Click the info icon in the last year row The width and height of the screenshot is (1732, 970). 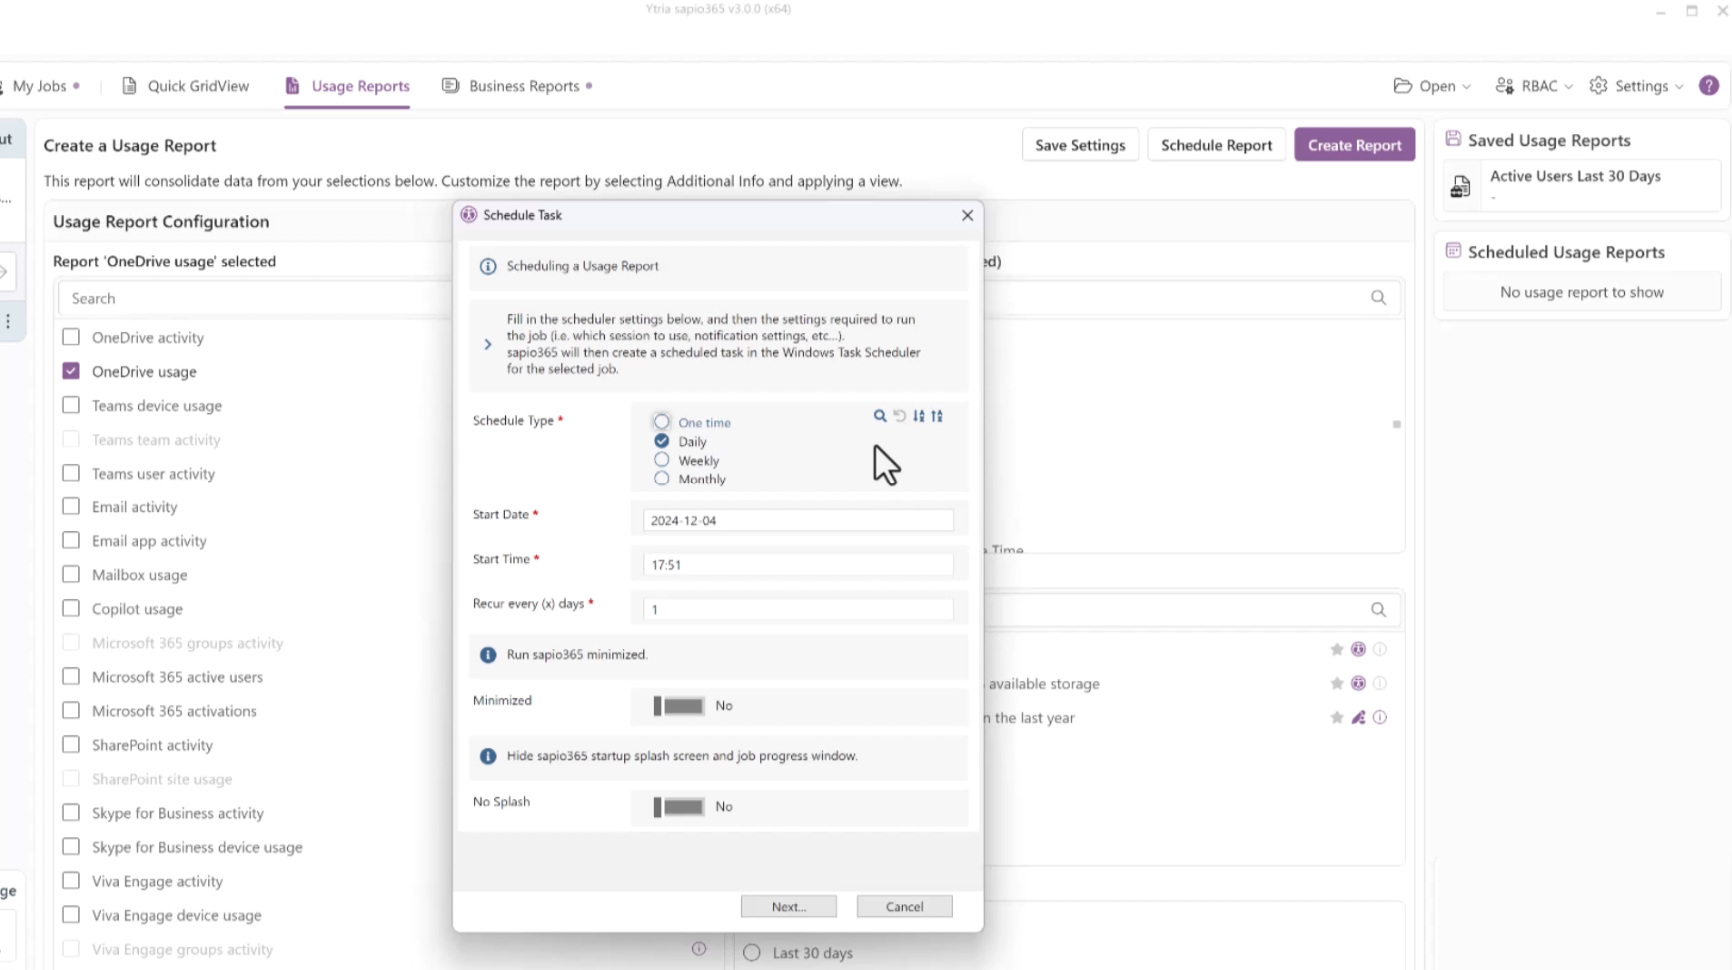pyautogui.click(x=1380, y=718)
